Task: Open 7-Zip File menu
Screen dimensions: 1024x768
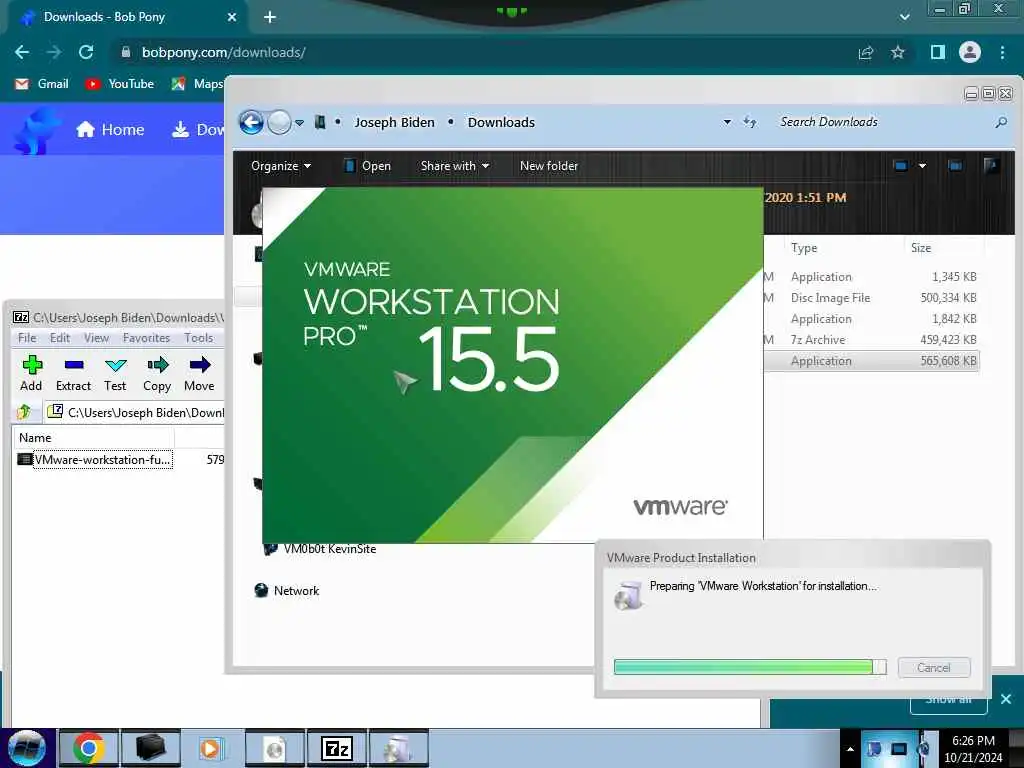Action: (27, 338)
